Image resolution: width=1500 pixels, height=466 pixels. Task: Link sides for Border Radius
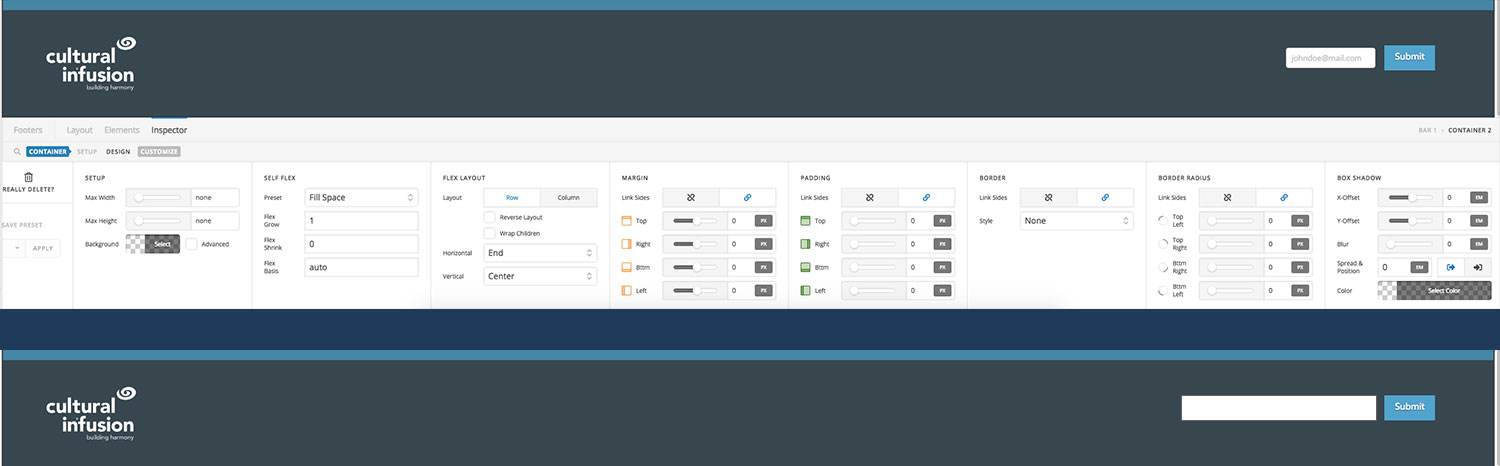(x=1284, y=198)
